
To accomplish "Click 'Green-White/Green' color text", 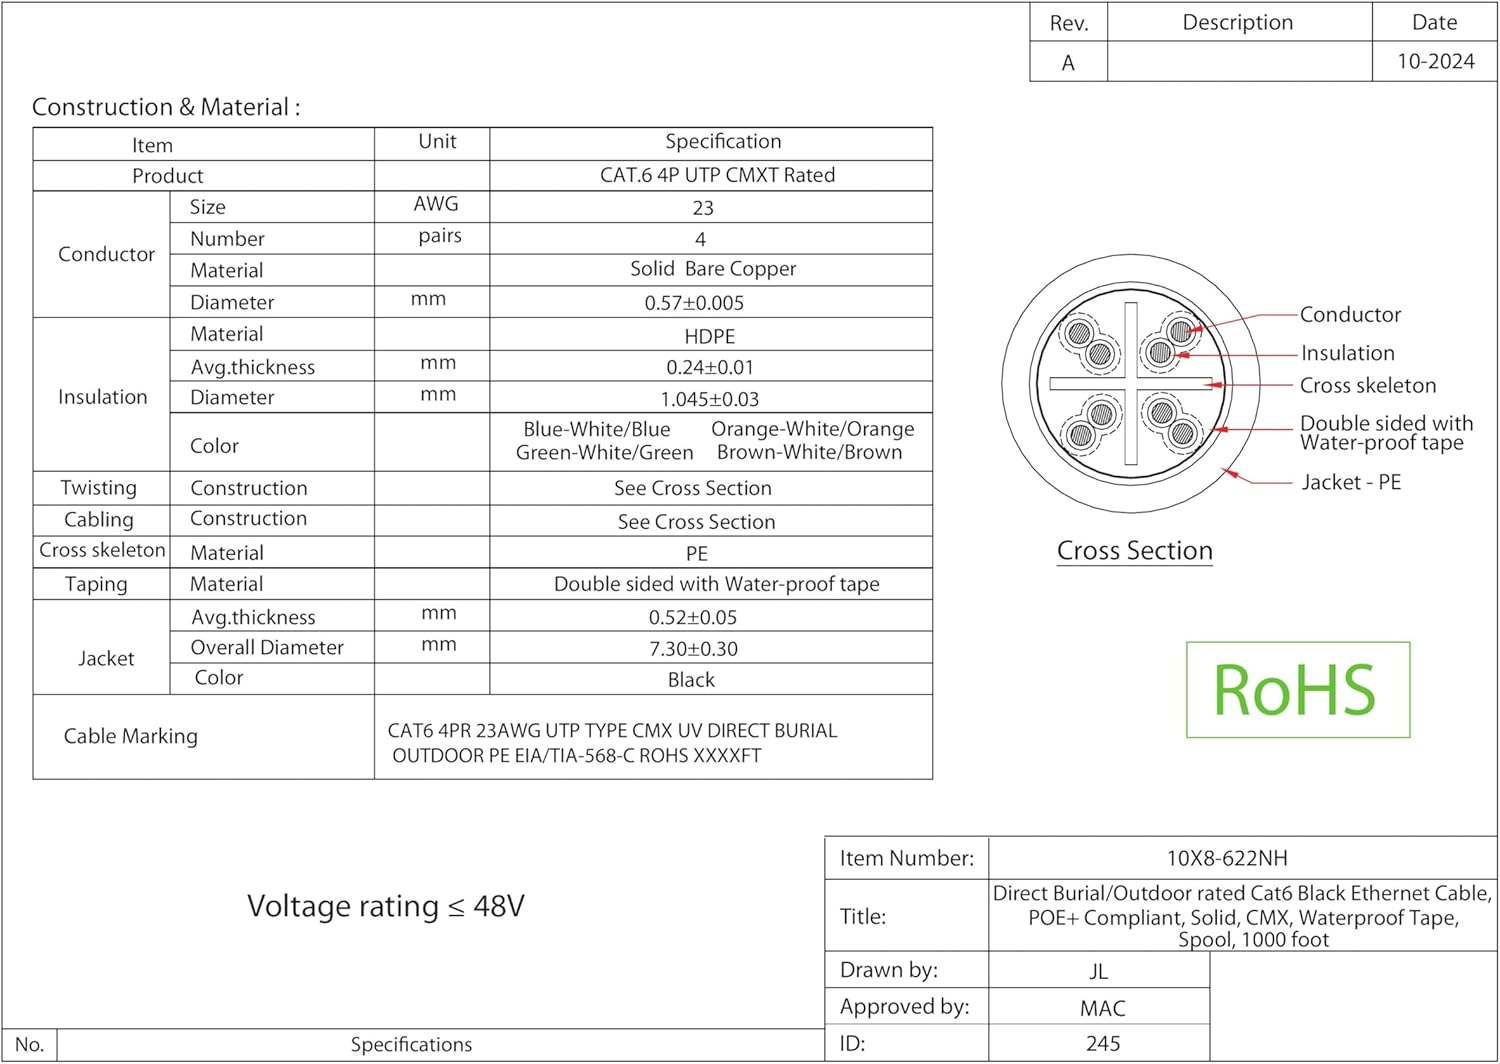I will point(605,453).
